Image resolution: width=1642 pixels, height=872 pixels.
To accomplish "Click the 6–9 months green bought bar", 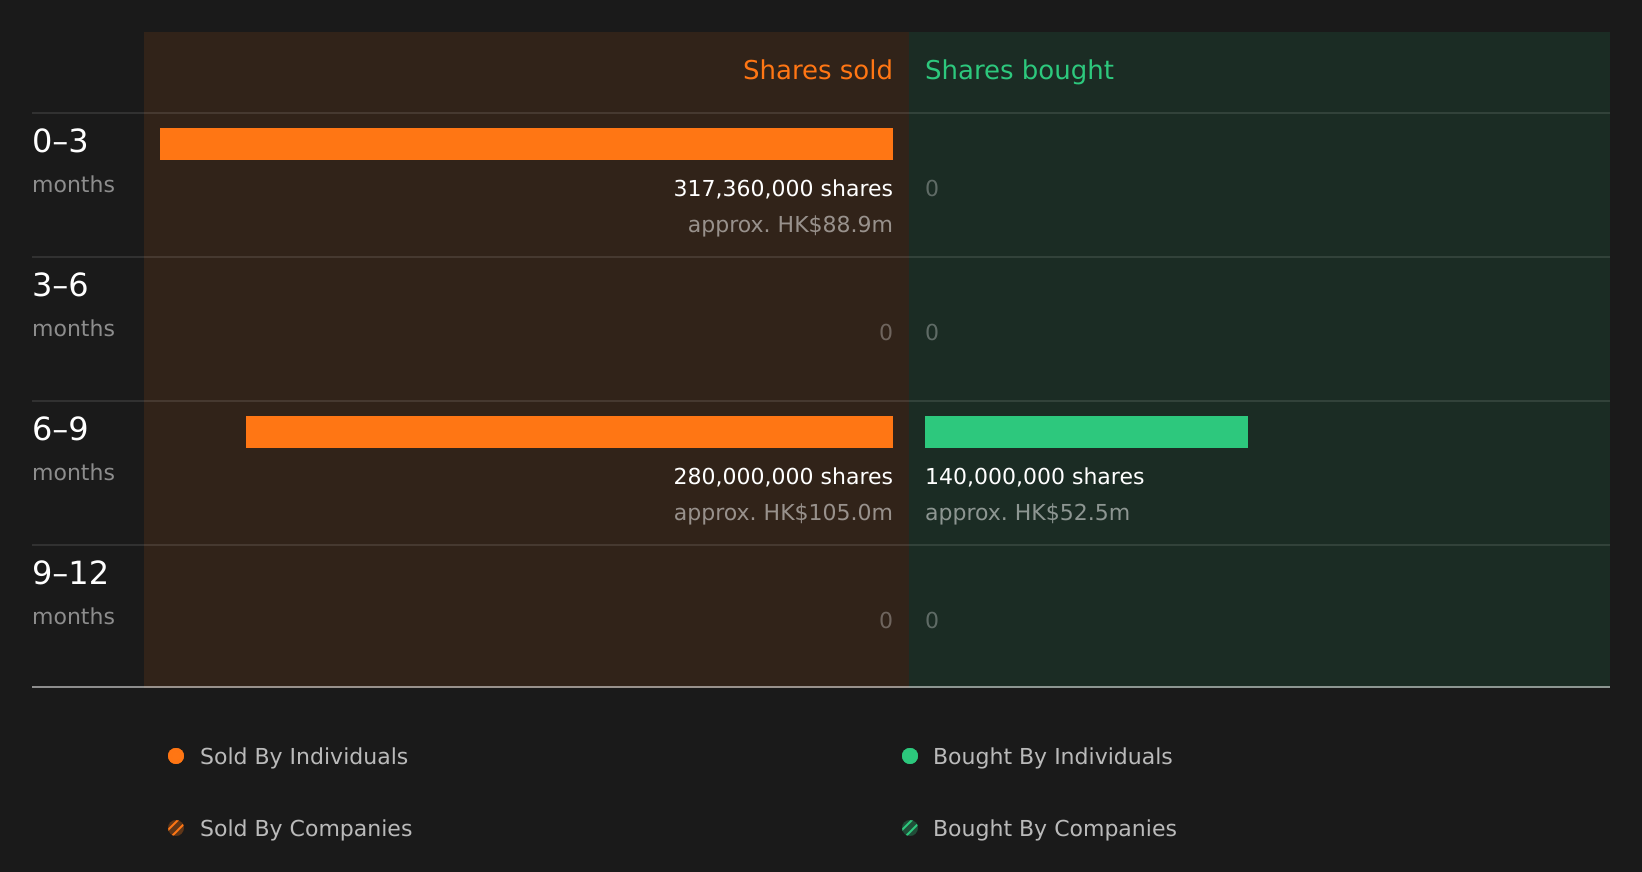I will click(1086, 432).
